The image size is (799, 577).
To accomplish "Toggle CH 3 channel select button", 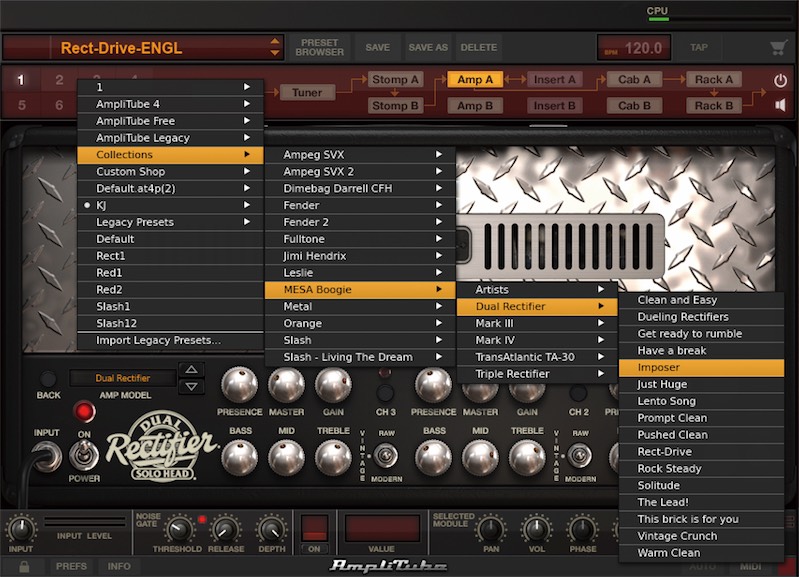I will pos(385,393).
